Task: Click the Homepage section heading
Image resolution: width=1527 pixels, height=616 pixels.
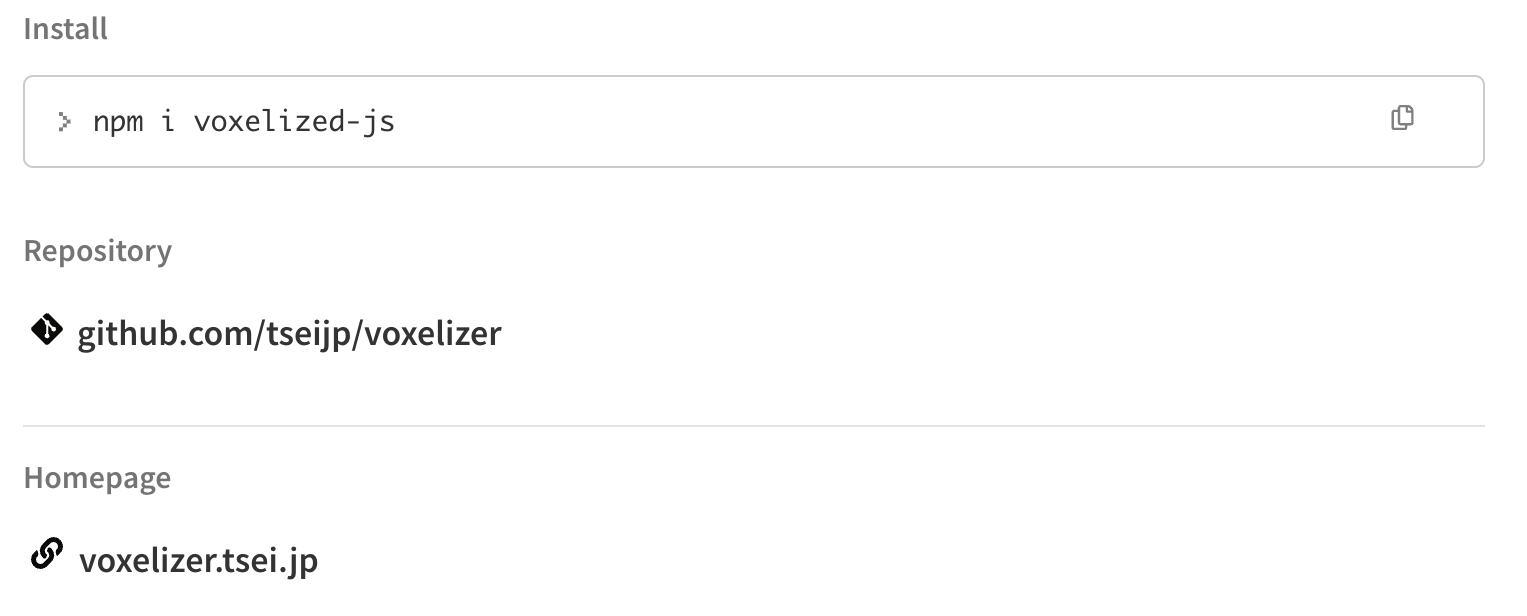Action: (x=97, y=478)
